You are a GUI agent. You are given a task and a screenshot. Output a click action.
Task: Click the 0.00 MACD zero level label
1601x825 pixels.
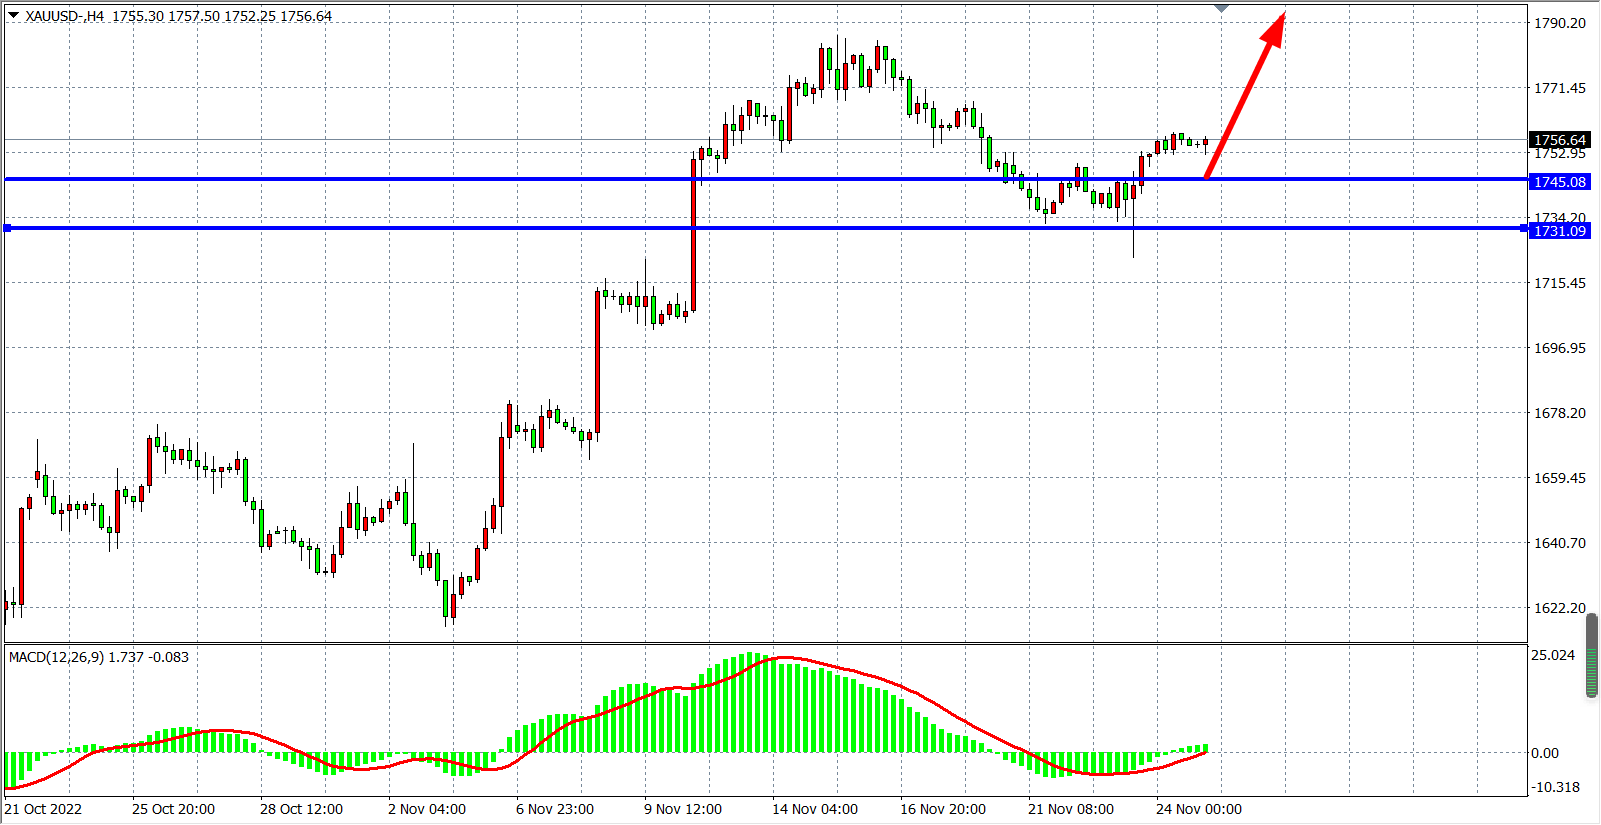coord(1545,753)
